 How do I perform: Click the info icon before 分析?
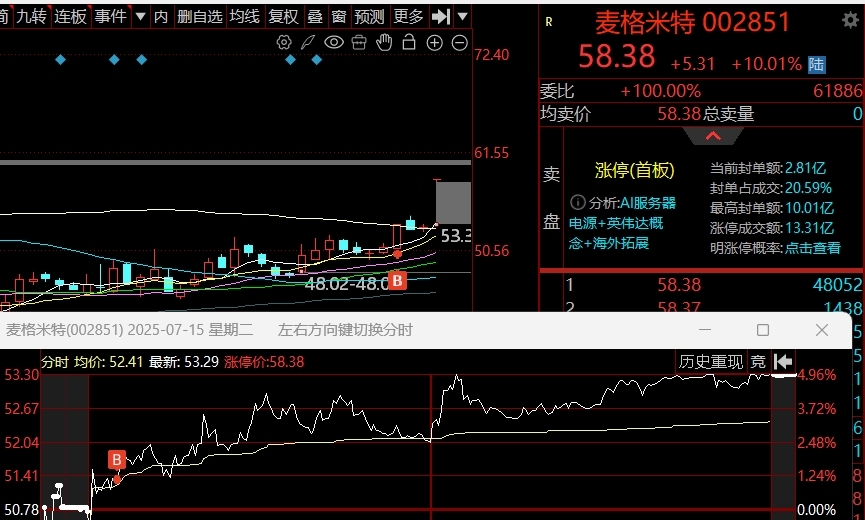[x=577, y=202]
